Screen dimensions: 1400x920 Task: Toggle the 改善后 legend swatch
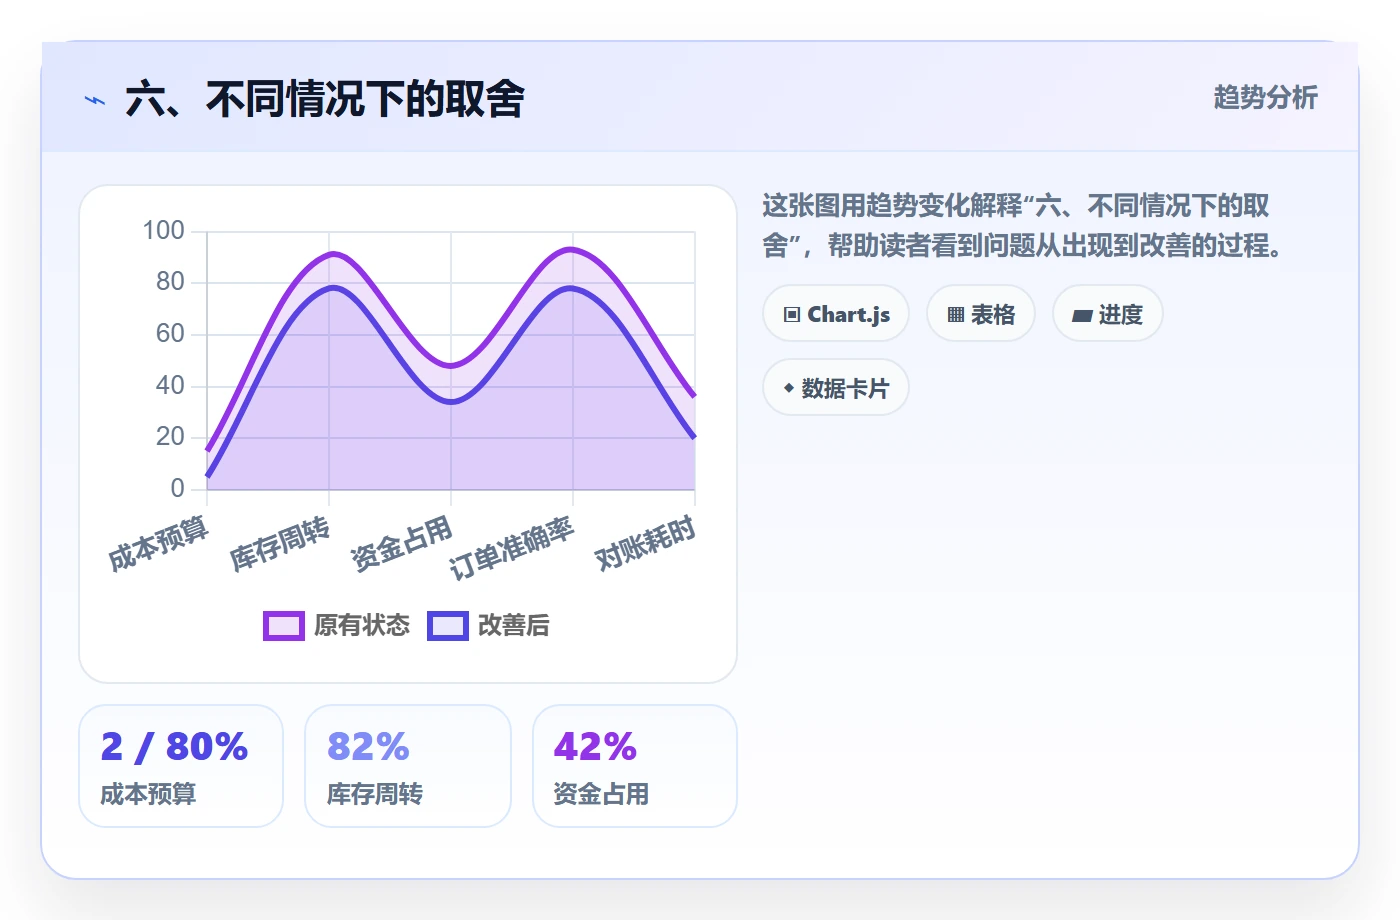448,626
